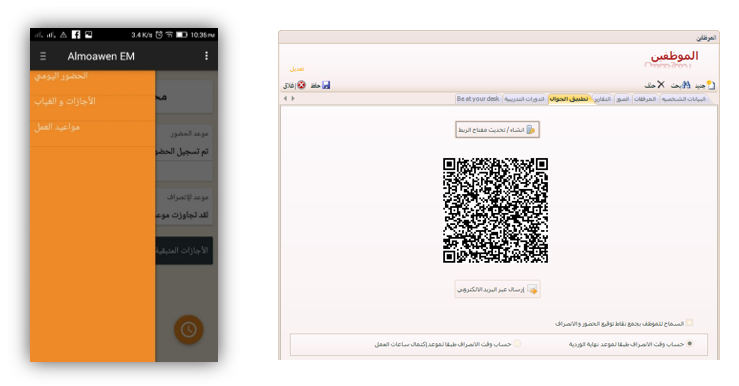Click the Delete (حذف) X icon
Viewport: 739px width, 386px height.
pyautogui.click(x=661, y=84)
